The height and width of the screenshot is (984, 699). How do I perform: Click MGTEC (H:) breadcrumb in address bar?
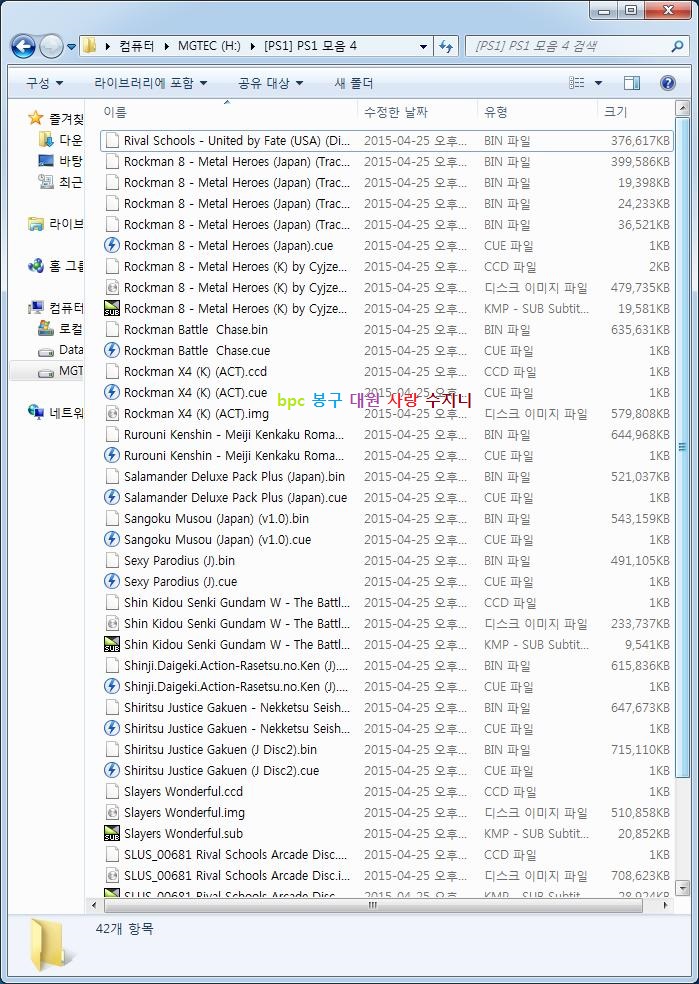pyautogui.click(x=209, y=46)
